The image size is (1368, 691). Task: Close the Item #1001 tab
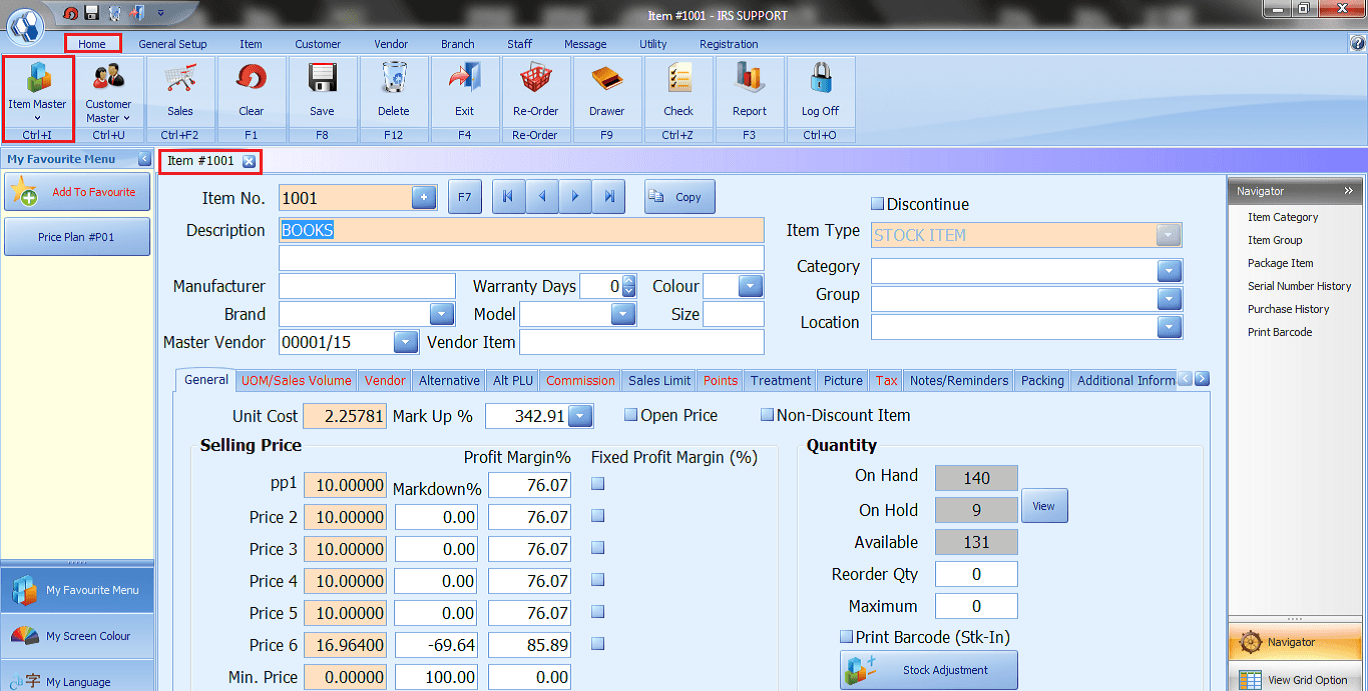(249, 161)
